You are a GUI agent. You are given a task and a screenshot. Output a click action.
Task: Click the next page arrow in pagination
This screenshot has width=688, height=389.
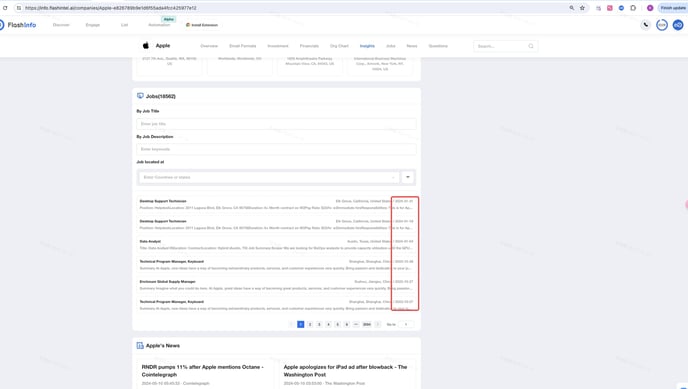coord(377,324)
